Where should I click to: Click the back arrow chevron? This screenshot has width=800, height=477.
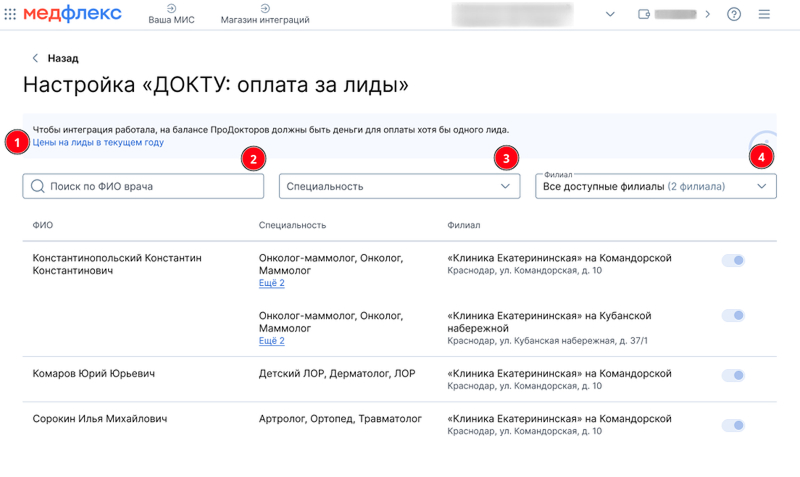(x=35, y=58)
